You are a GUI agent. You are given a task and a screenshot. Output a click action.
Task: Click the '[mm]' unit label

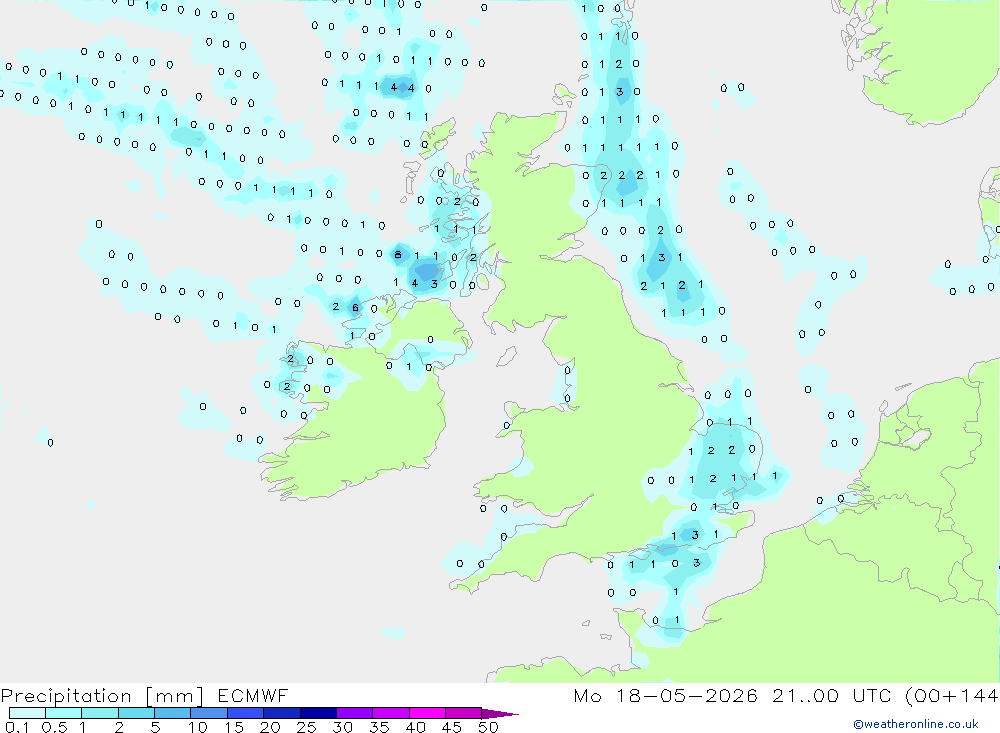pos(174,696)
